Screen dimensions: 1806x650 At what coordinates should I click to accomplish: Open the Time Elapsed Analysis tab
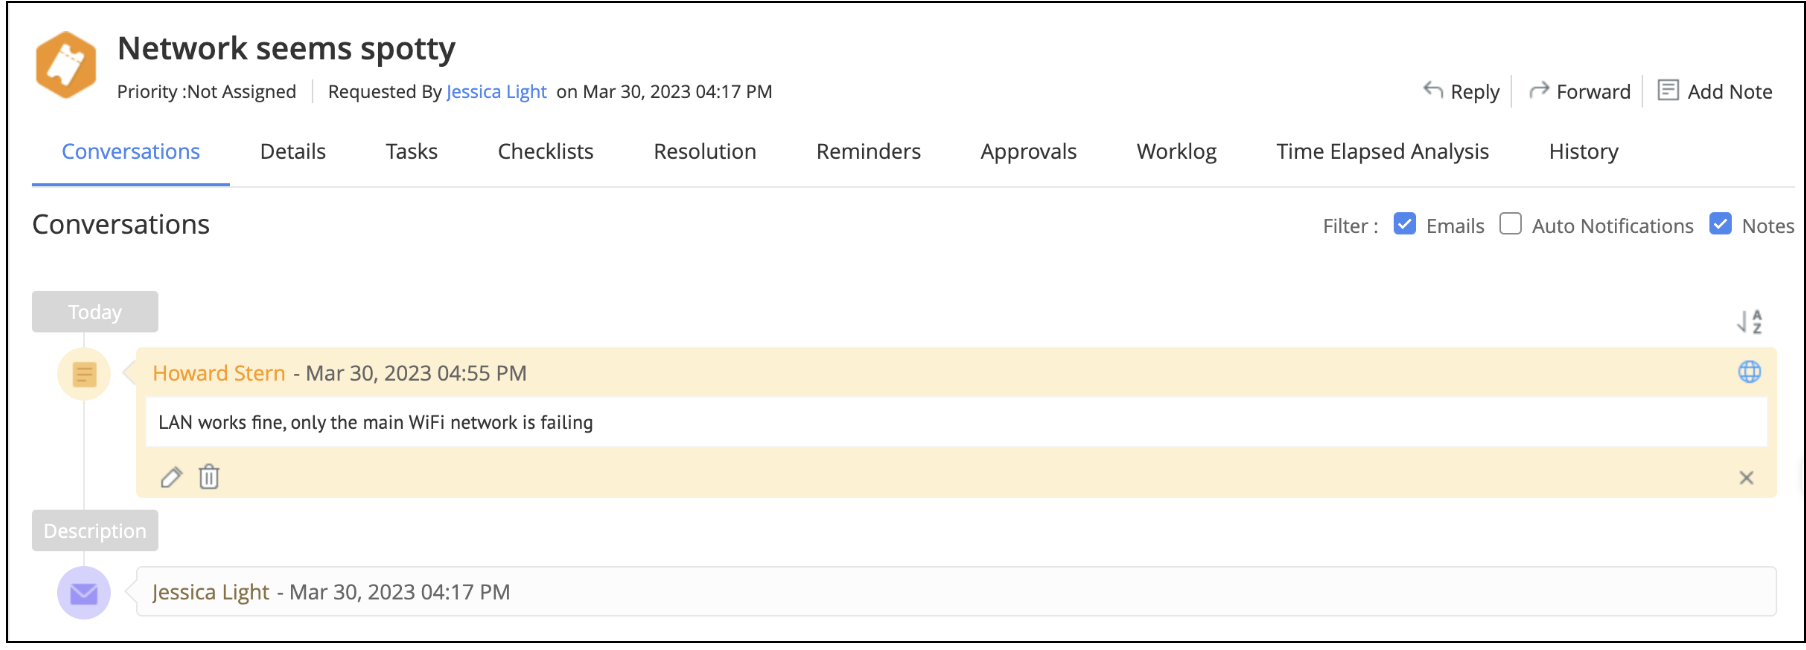tap(1382, 152)
